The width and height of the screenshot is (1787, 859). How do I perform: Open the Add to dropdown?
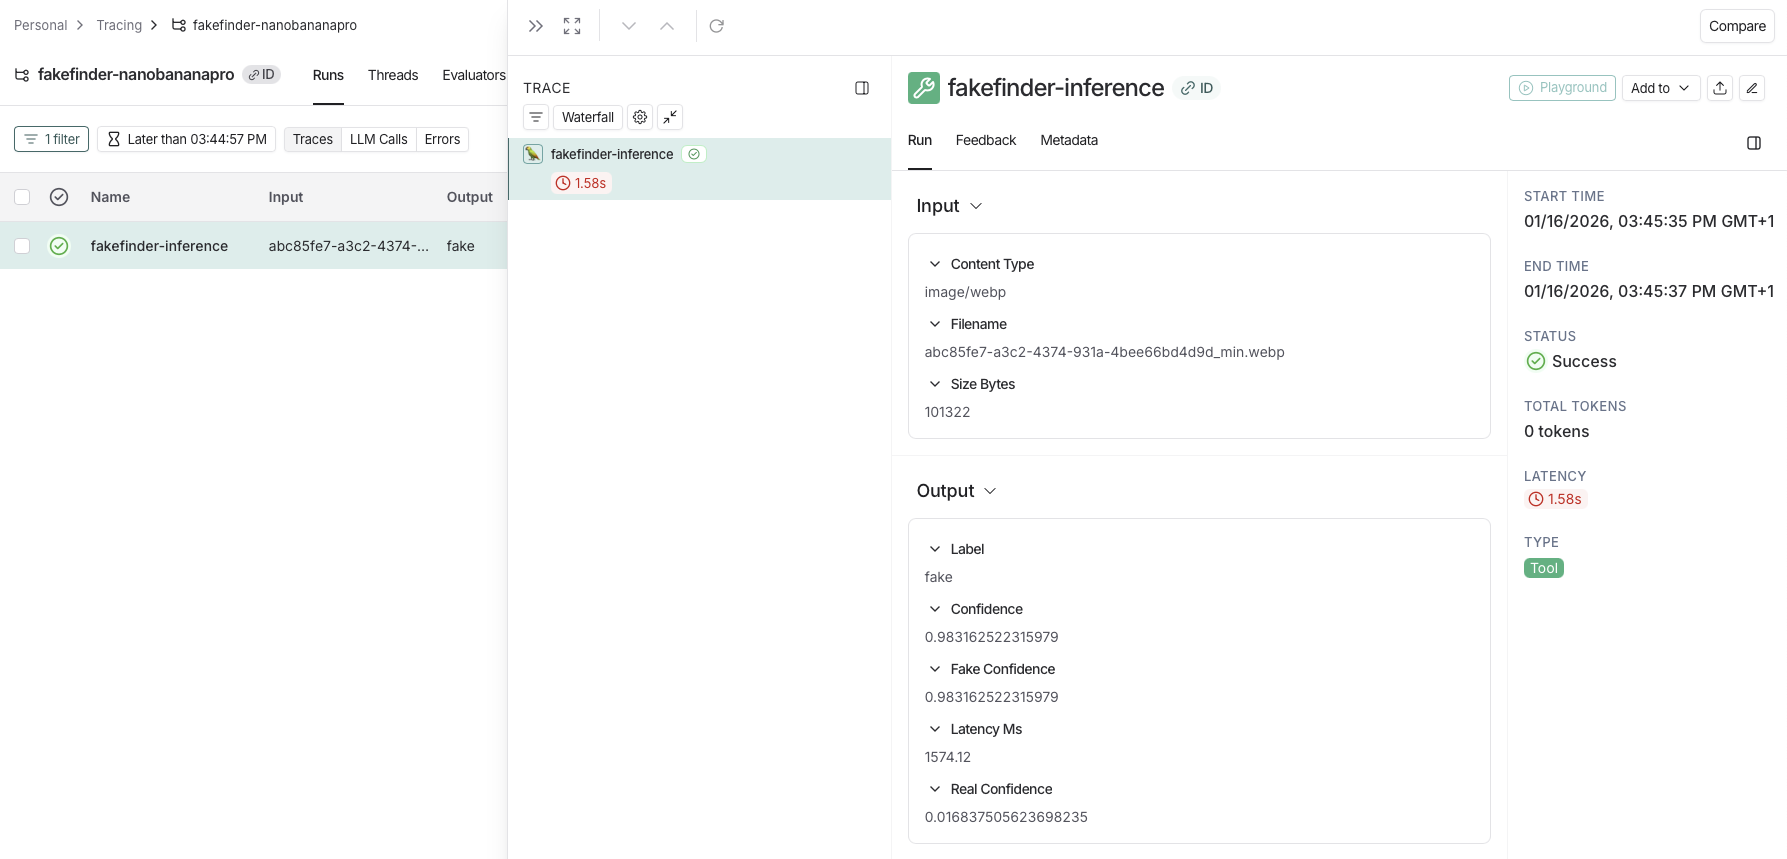coord(1660,88)
